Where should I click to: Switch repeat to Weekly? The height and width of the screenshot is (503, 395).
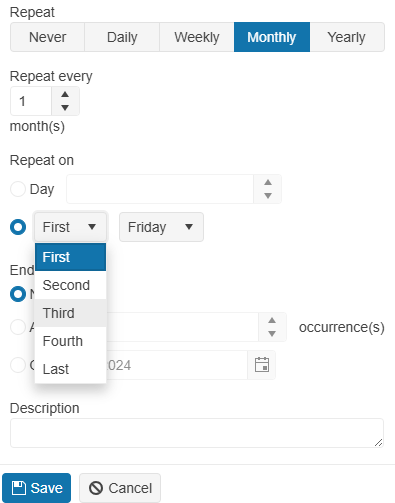tap(197, 37)
